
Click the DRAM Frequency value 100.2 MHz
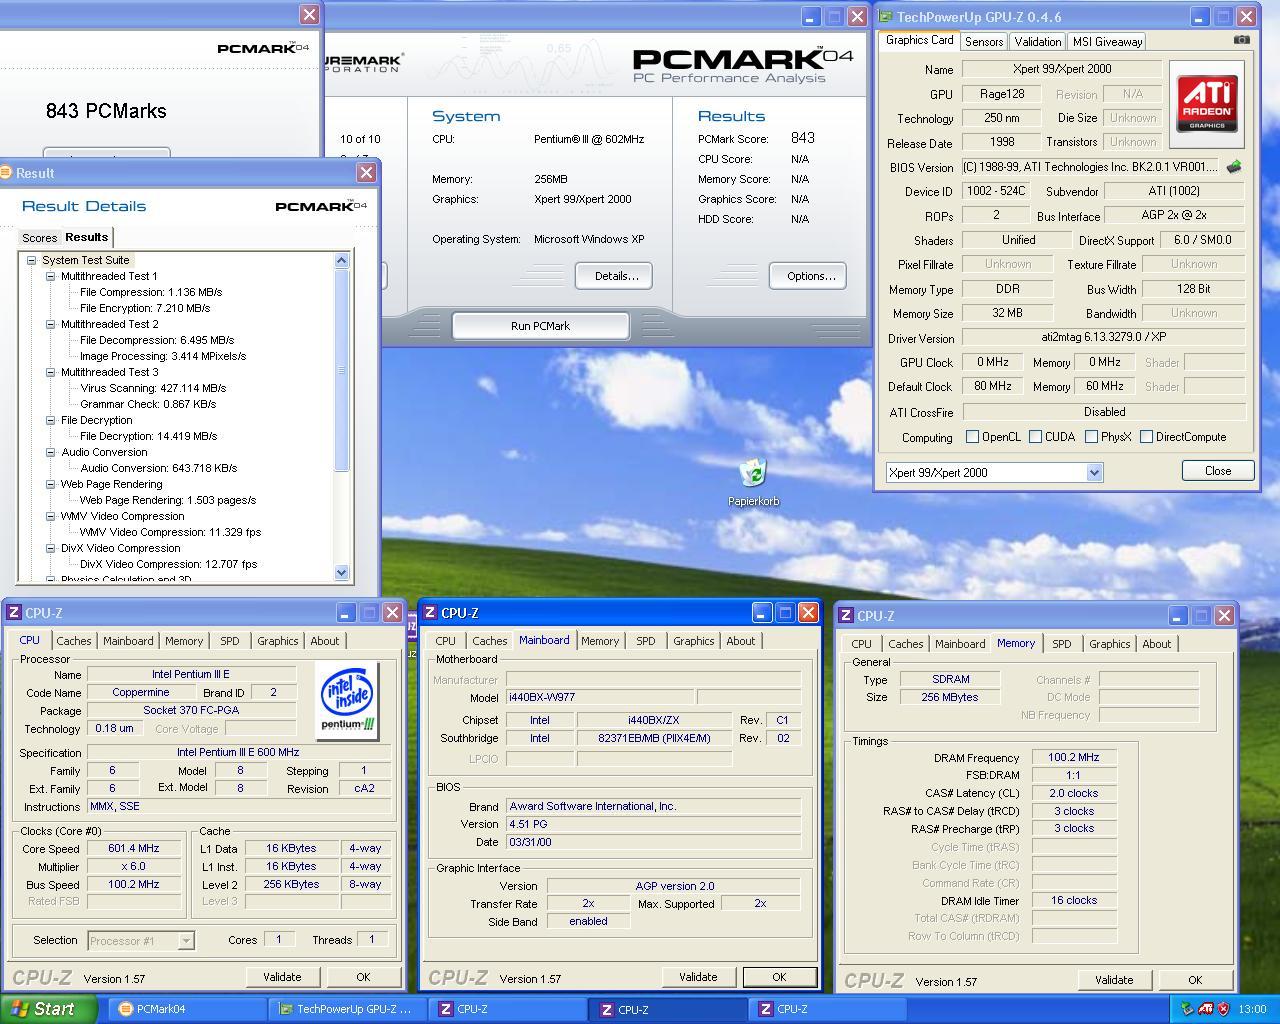1074,757
